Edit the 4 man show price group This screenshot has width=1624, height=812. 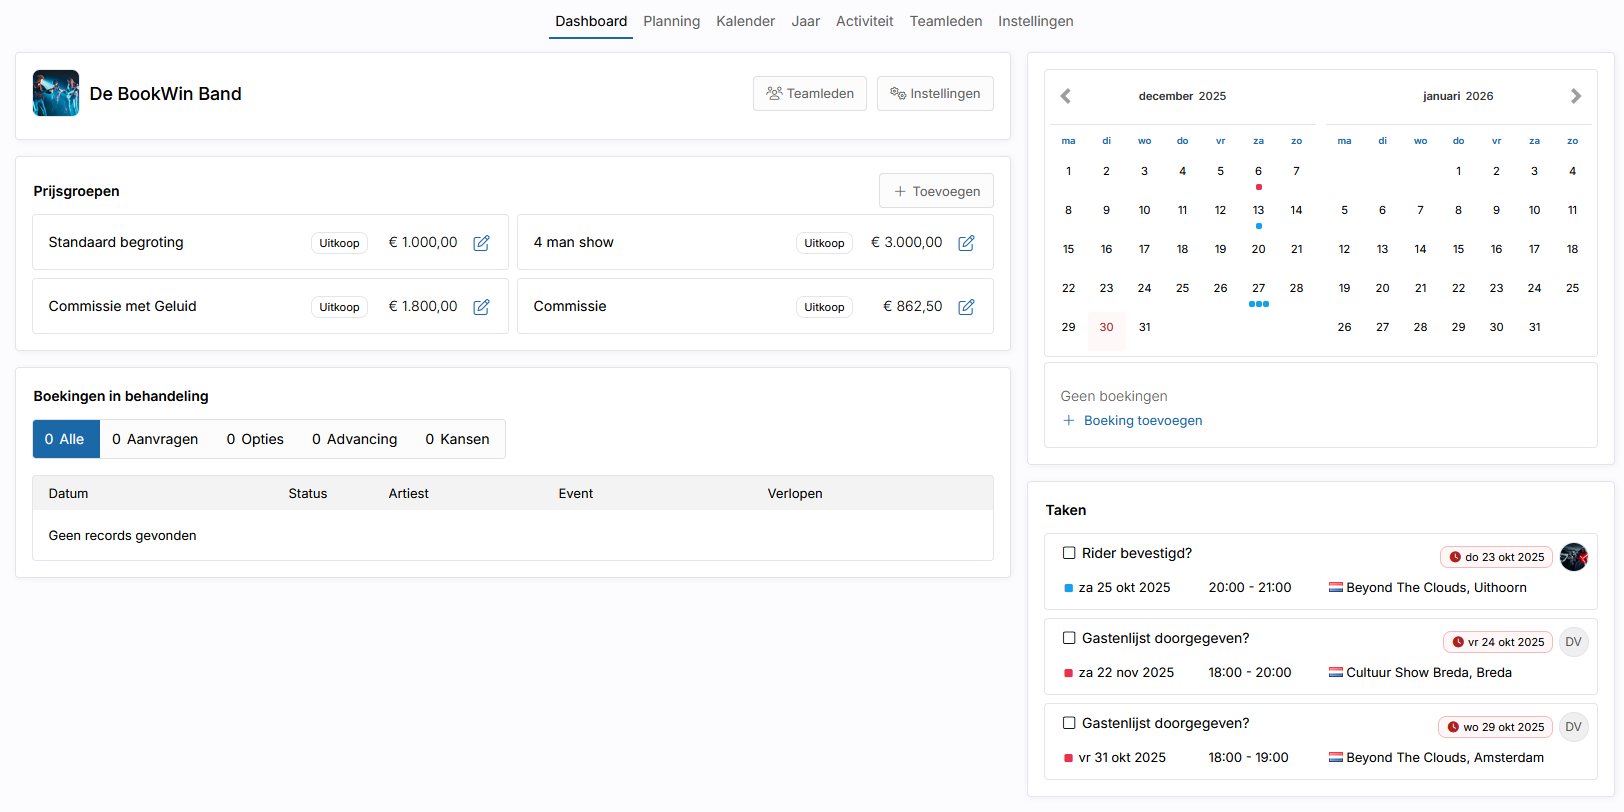point(966,243)
